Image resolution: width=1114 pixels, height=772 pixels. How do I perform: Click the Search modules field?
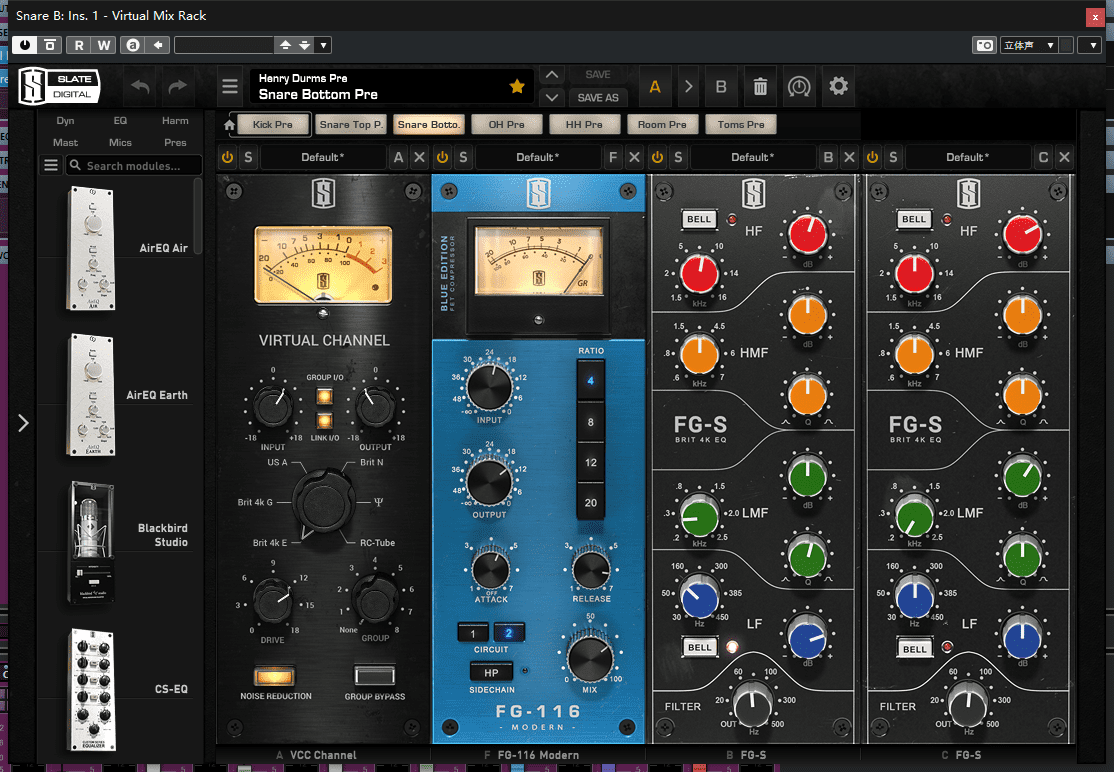point(134,165)
